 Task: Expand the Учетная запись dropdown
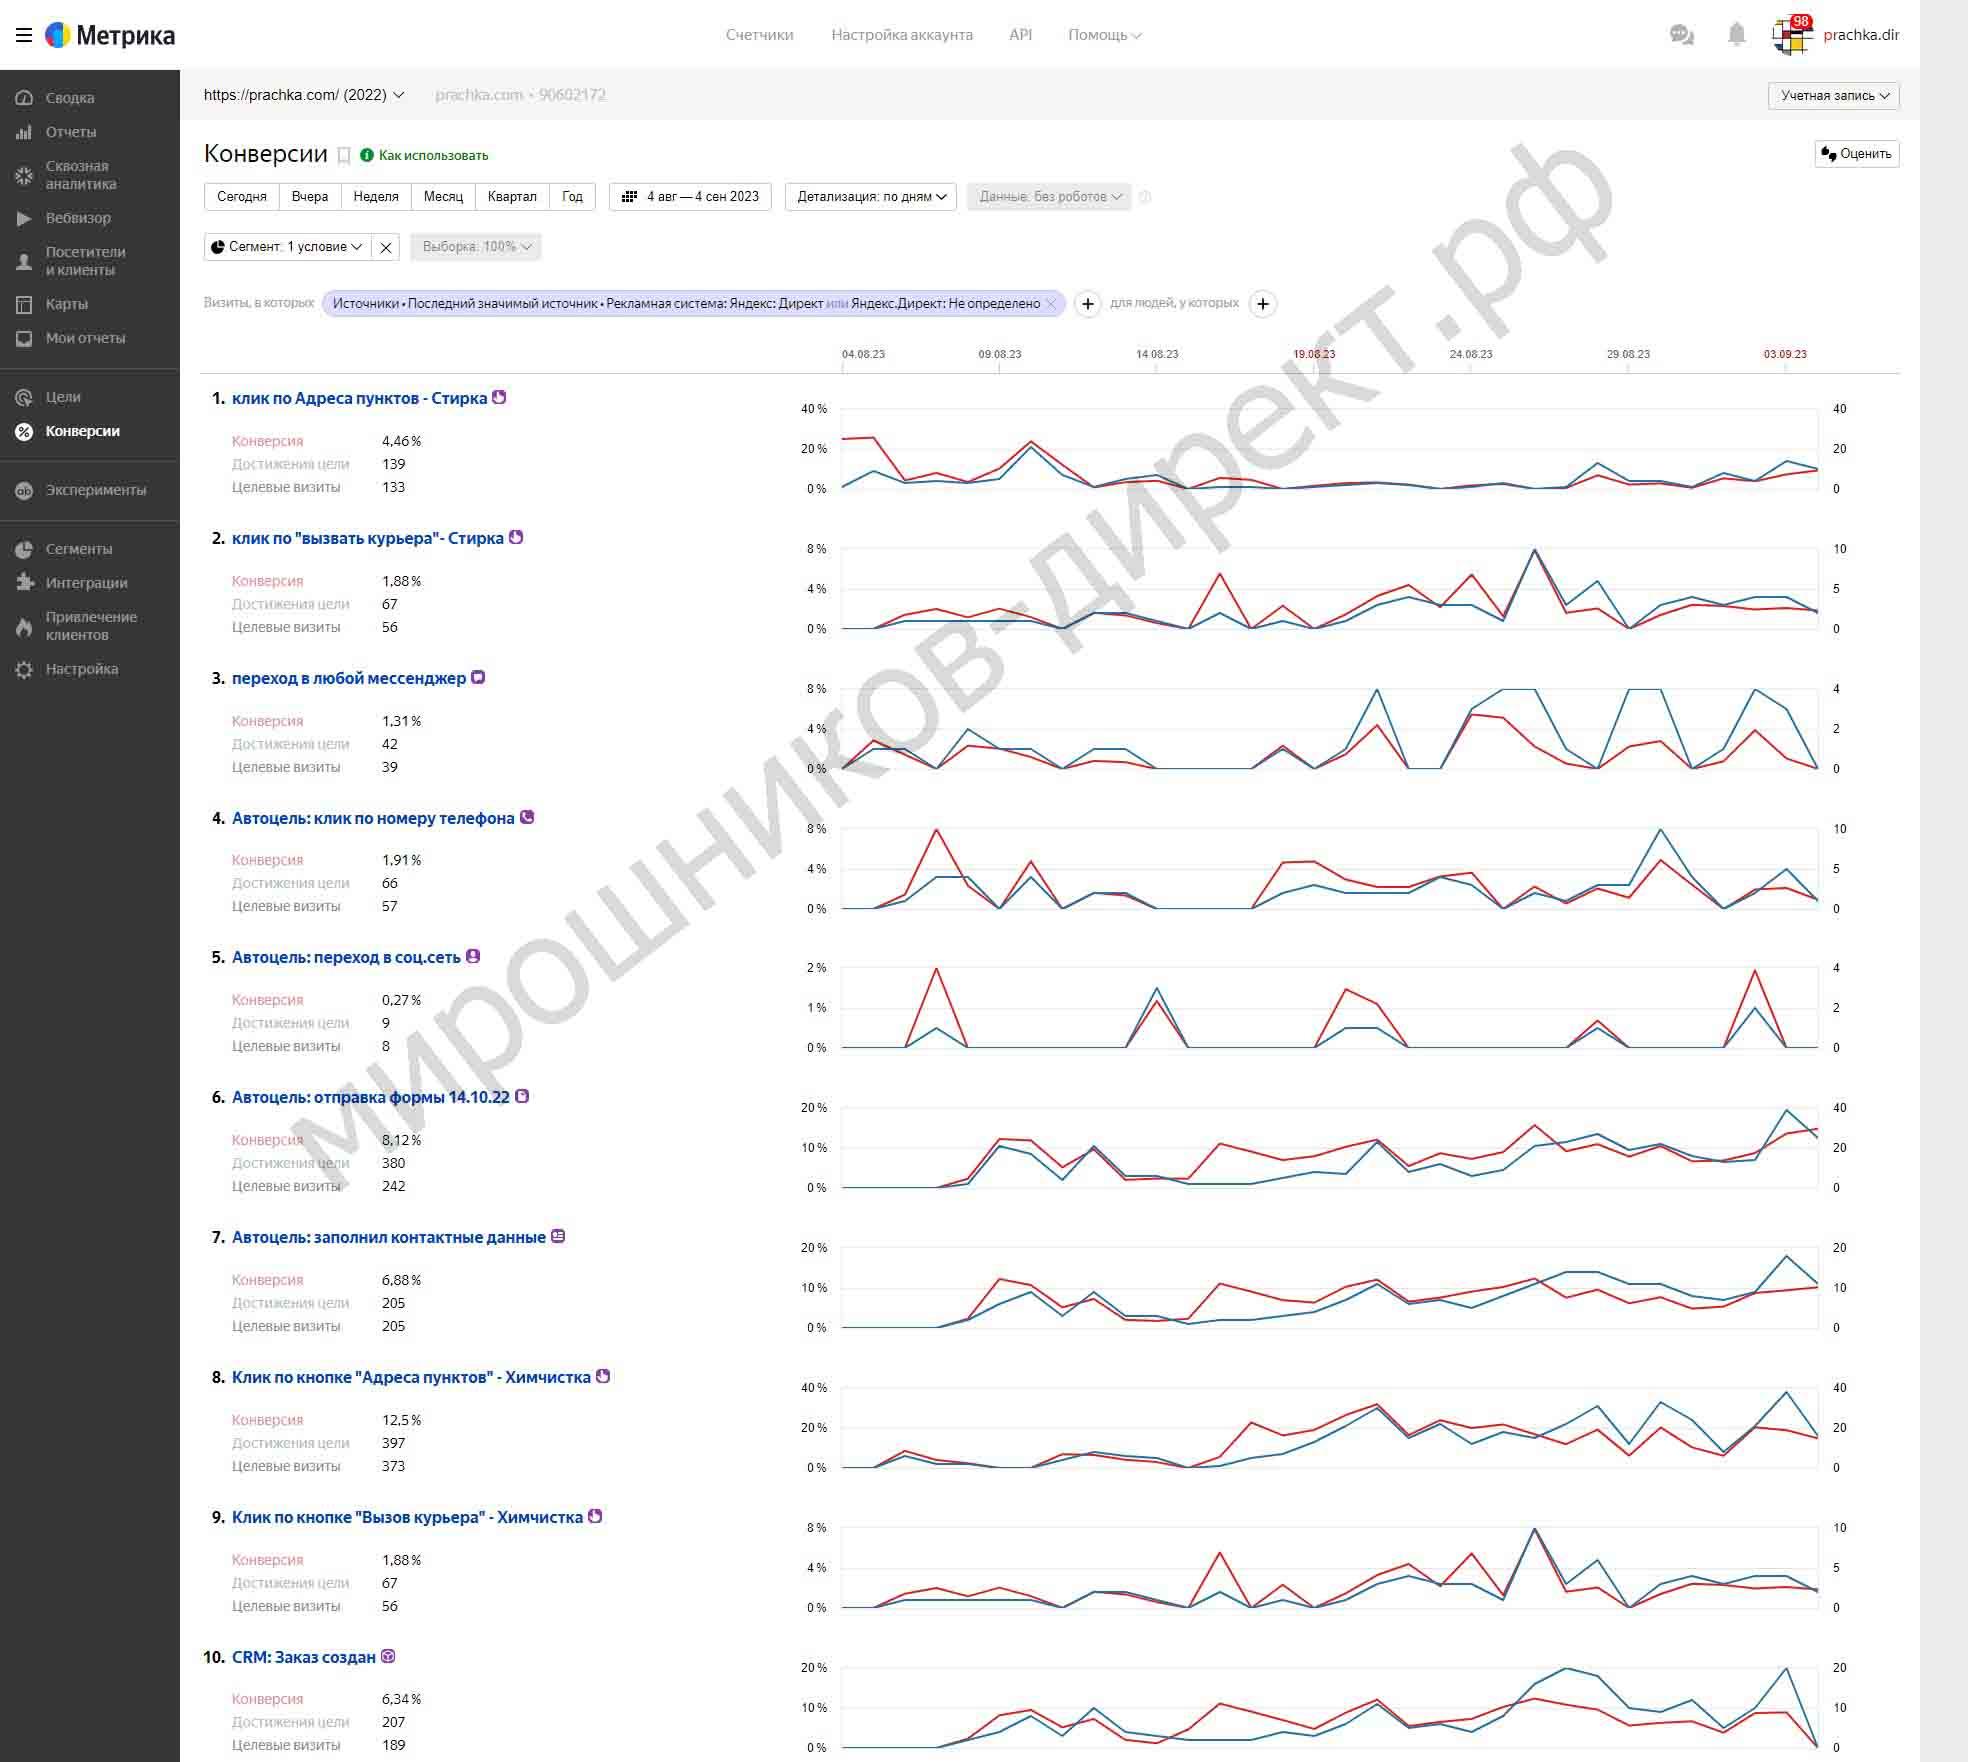pos(1834,96)
